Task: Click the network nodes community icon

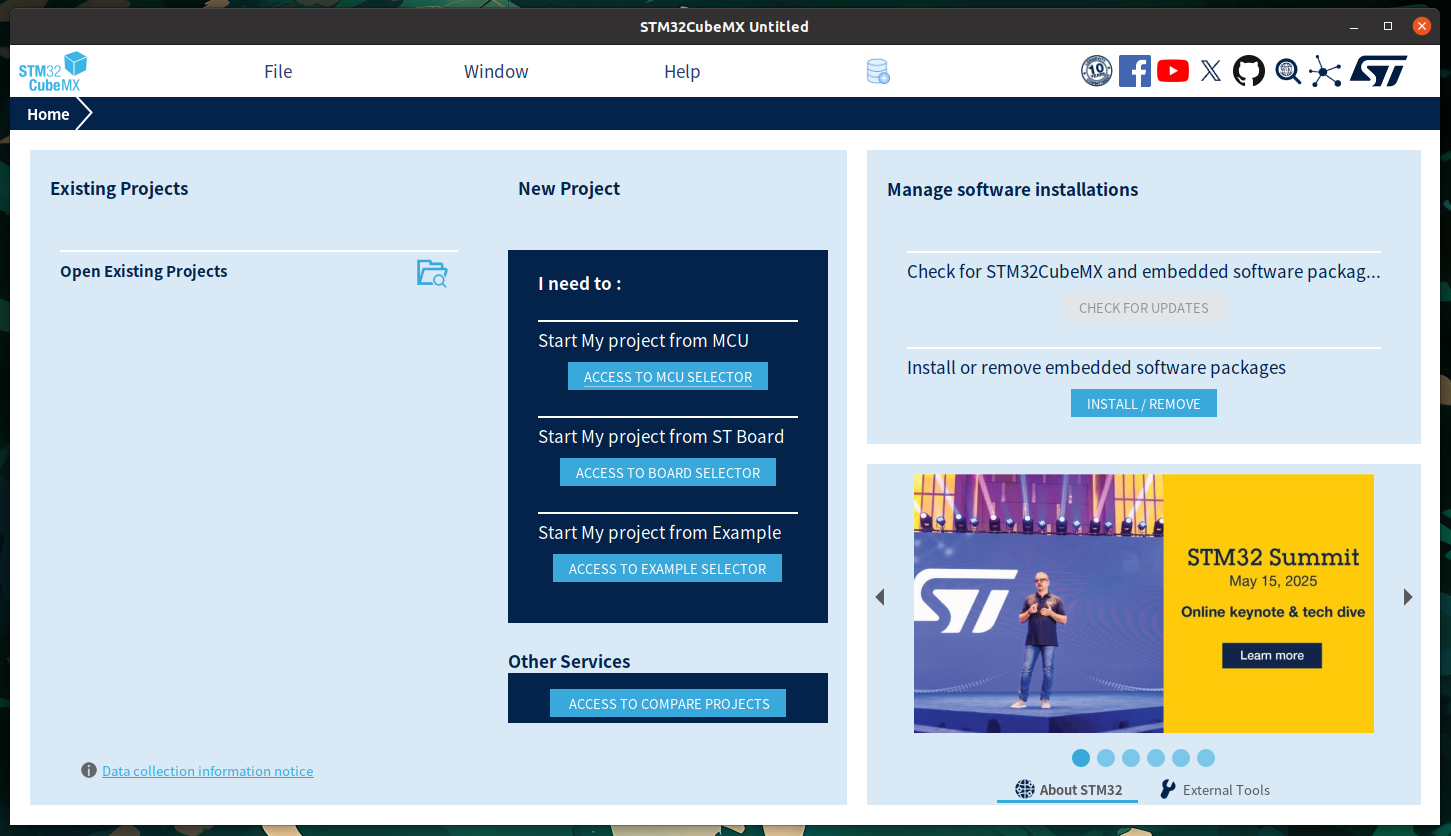Action: pos(1325,71)
